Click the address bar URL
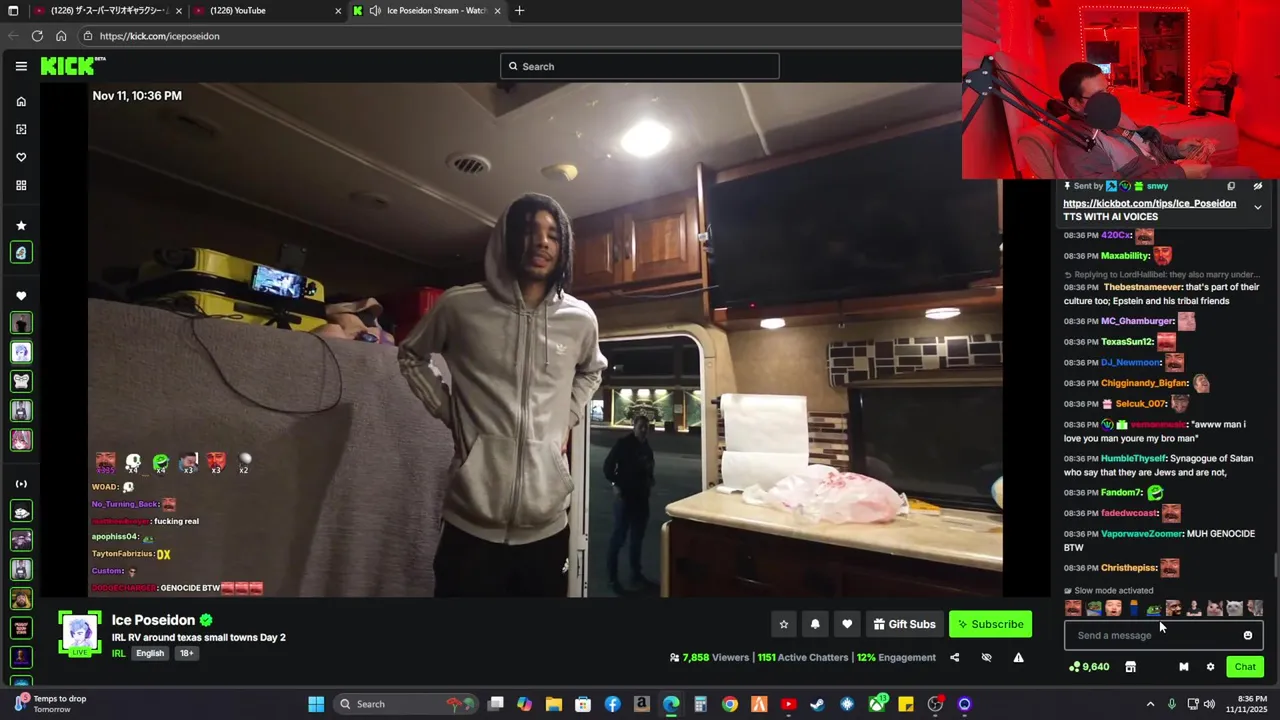This screenshot has width=1280, height=720. pyautogui.click(x=159, y=36)
